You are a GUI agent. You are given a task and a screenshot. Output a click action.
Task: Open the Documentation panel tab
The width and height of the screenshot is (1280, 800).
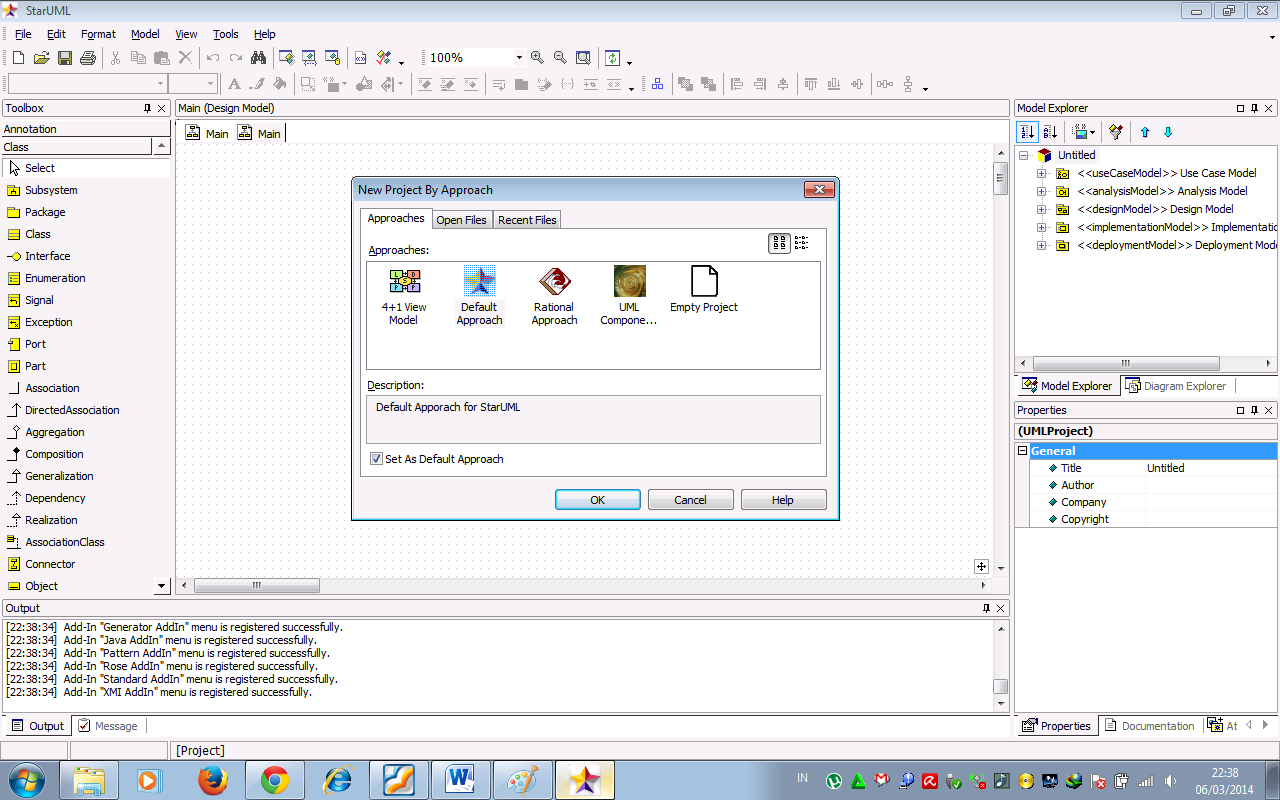[x=1150, y=726]
